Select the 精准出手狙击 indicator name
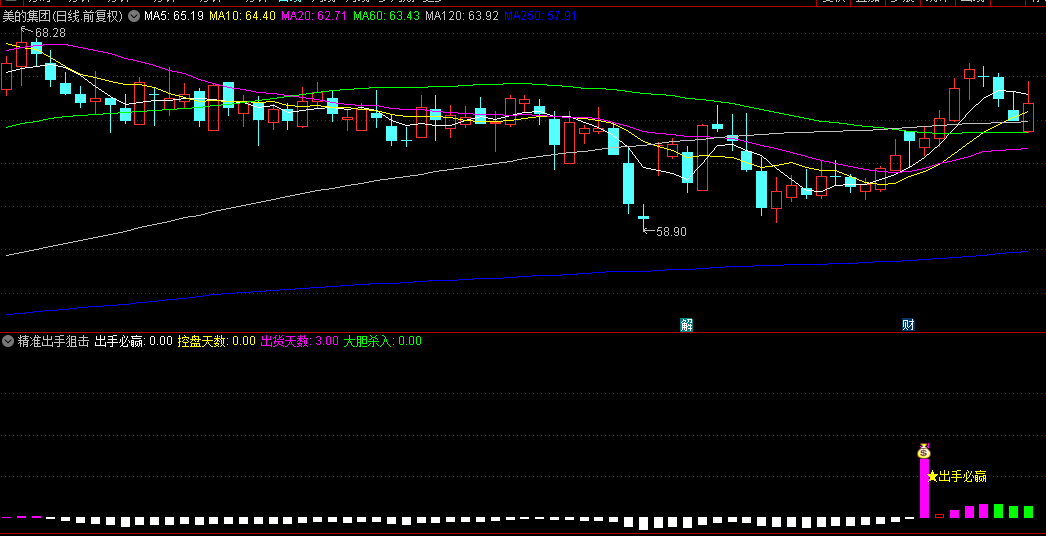 (x=53, y=341)
